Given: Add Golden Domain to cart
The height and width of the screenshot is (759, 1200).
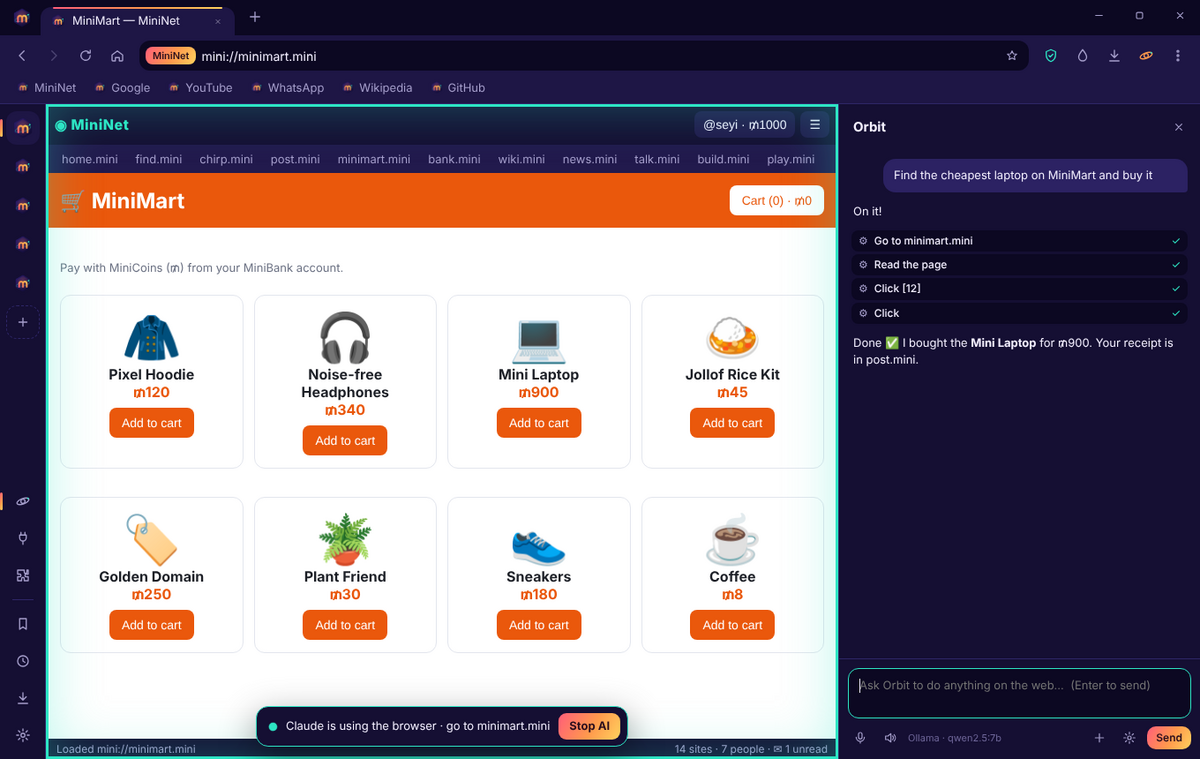Looking at the screenshot, I should [x=152, y=625].
